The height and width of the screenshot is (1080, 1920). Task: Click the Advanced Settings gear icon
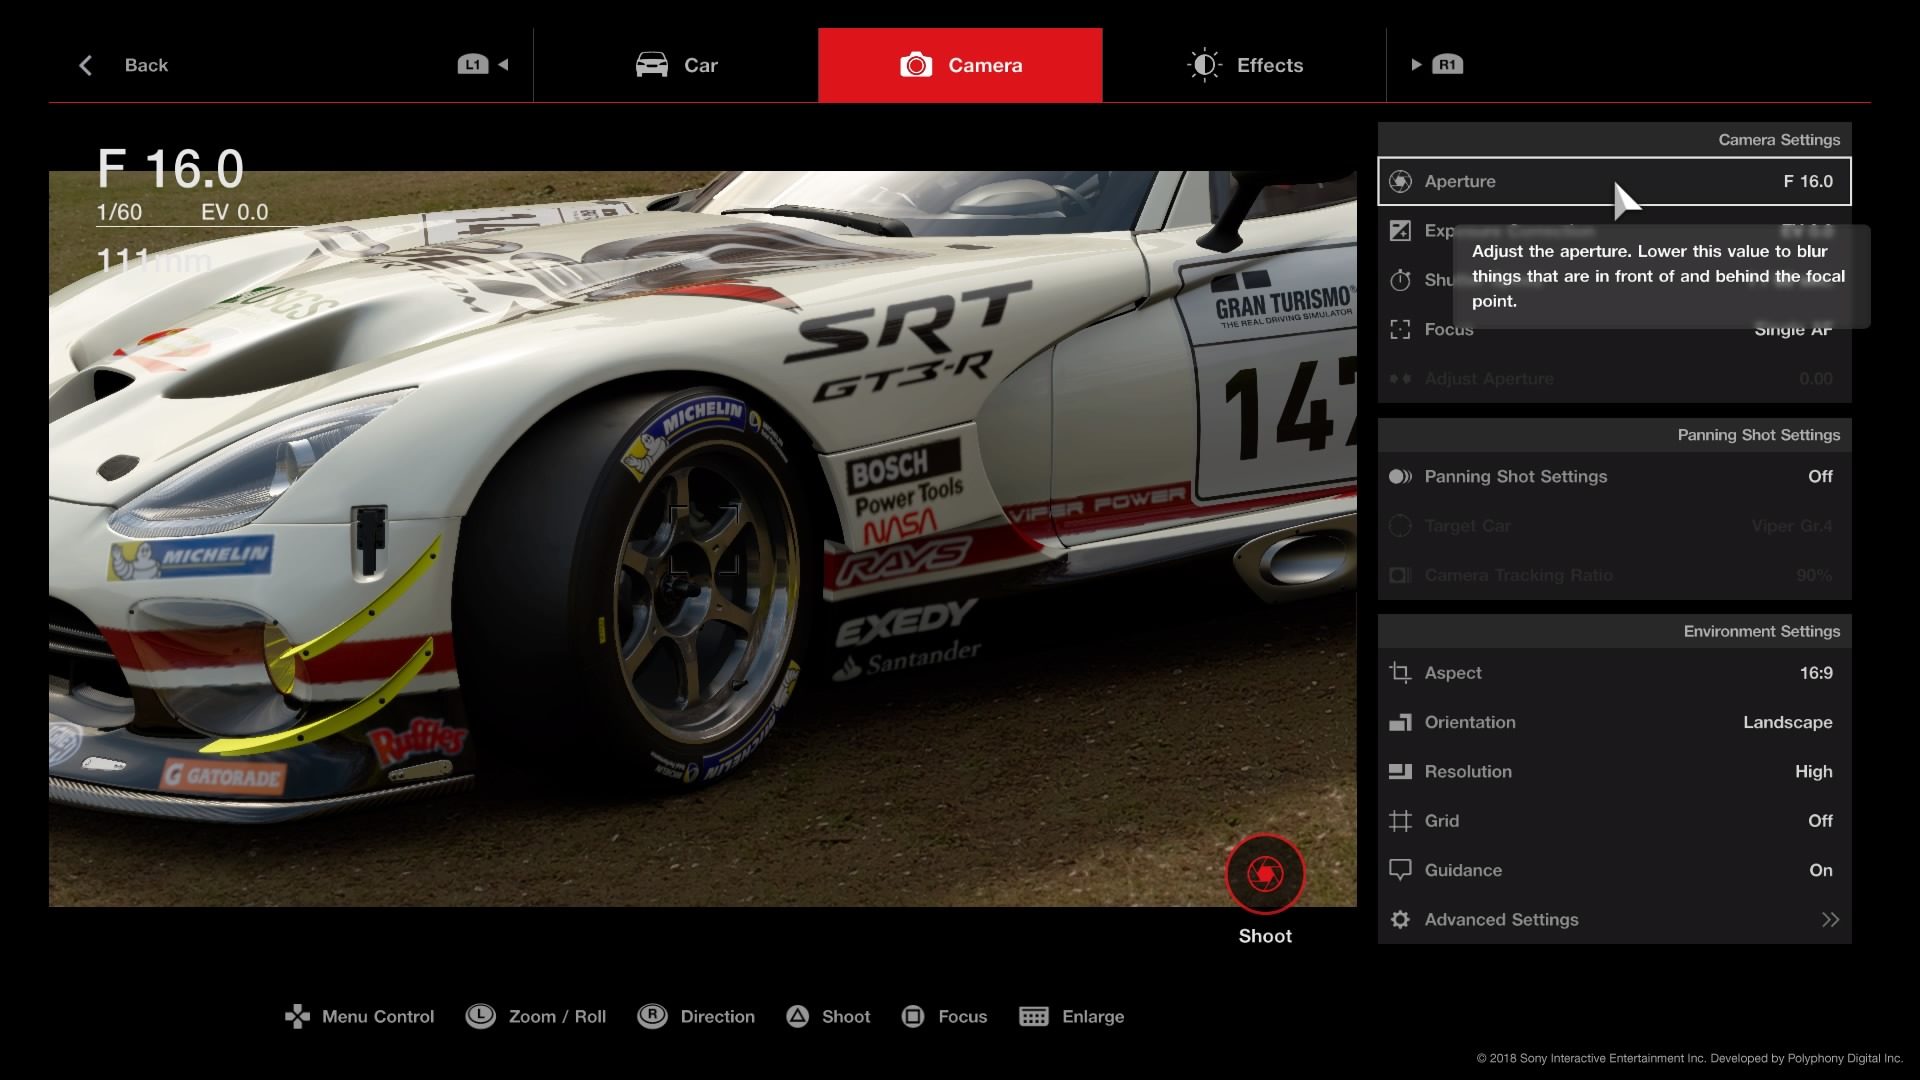pyautogui.click(x=1400, y=919)
